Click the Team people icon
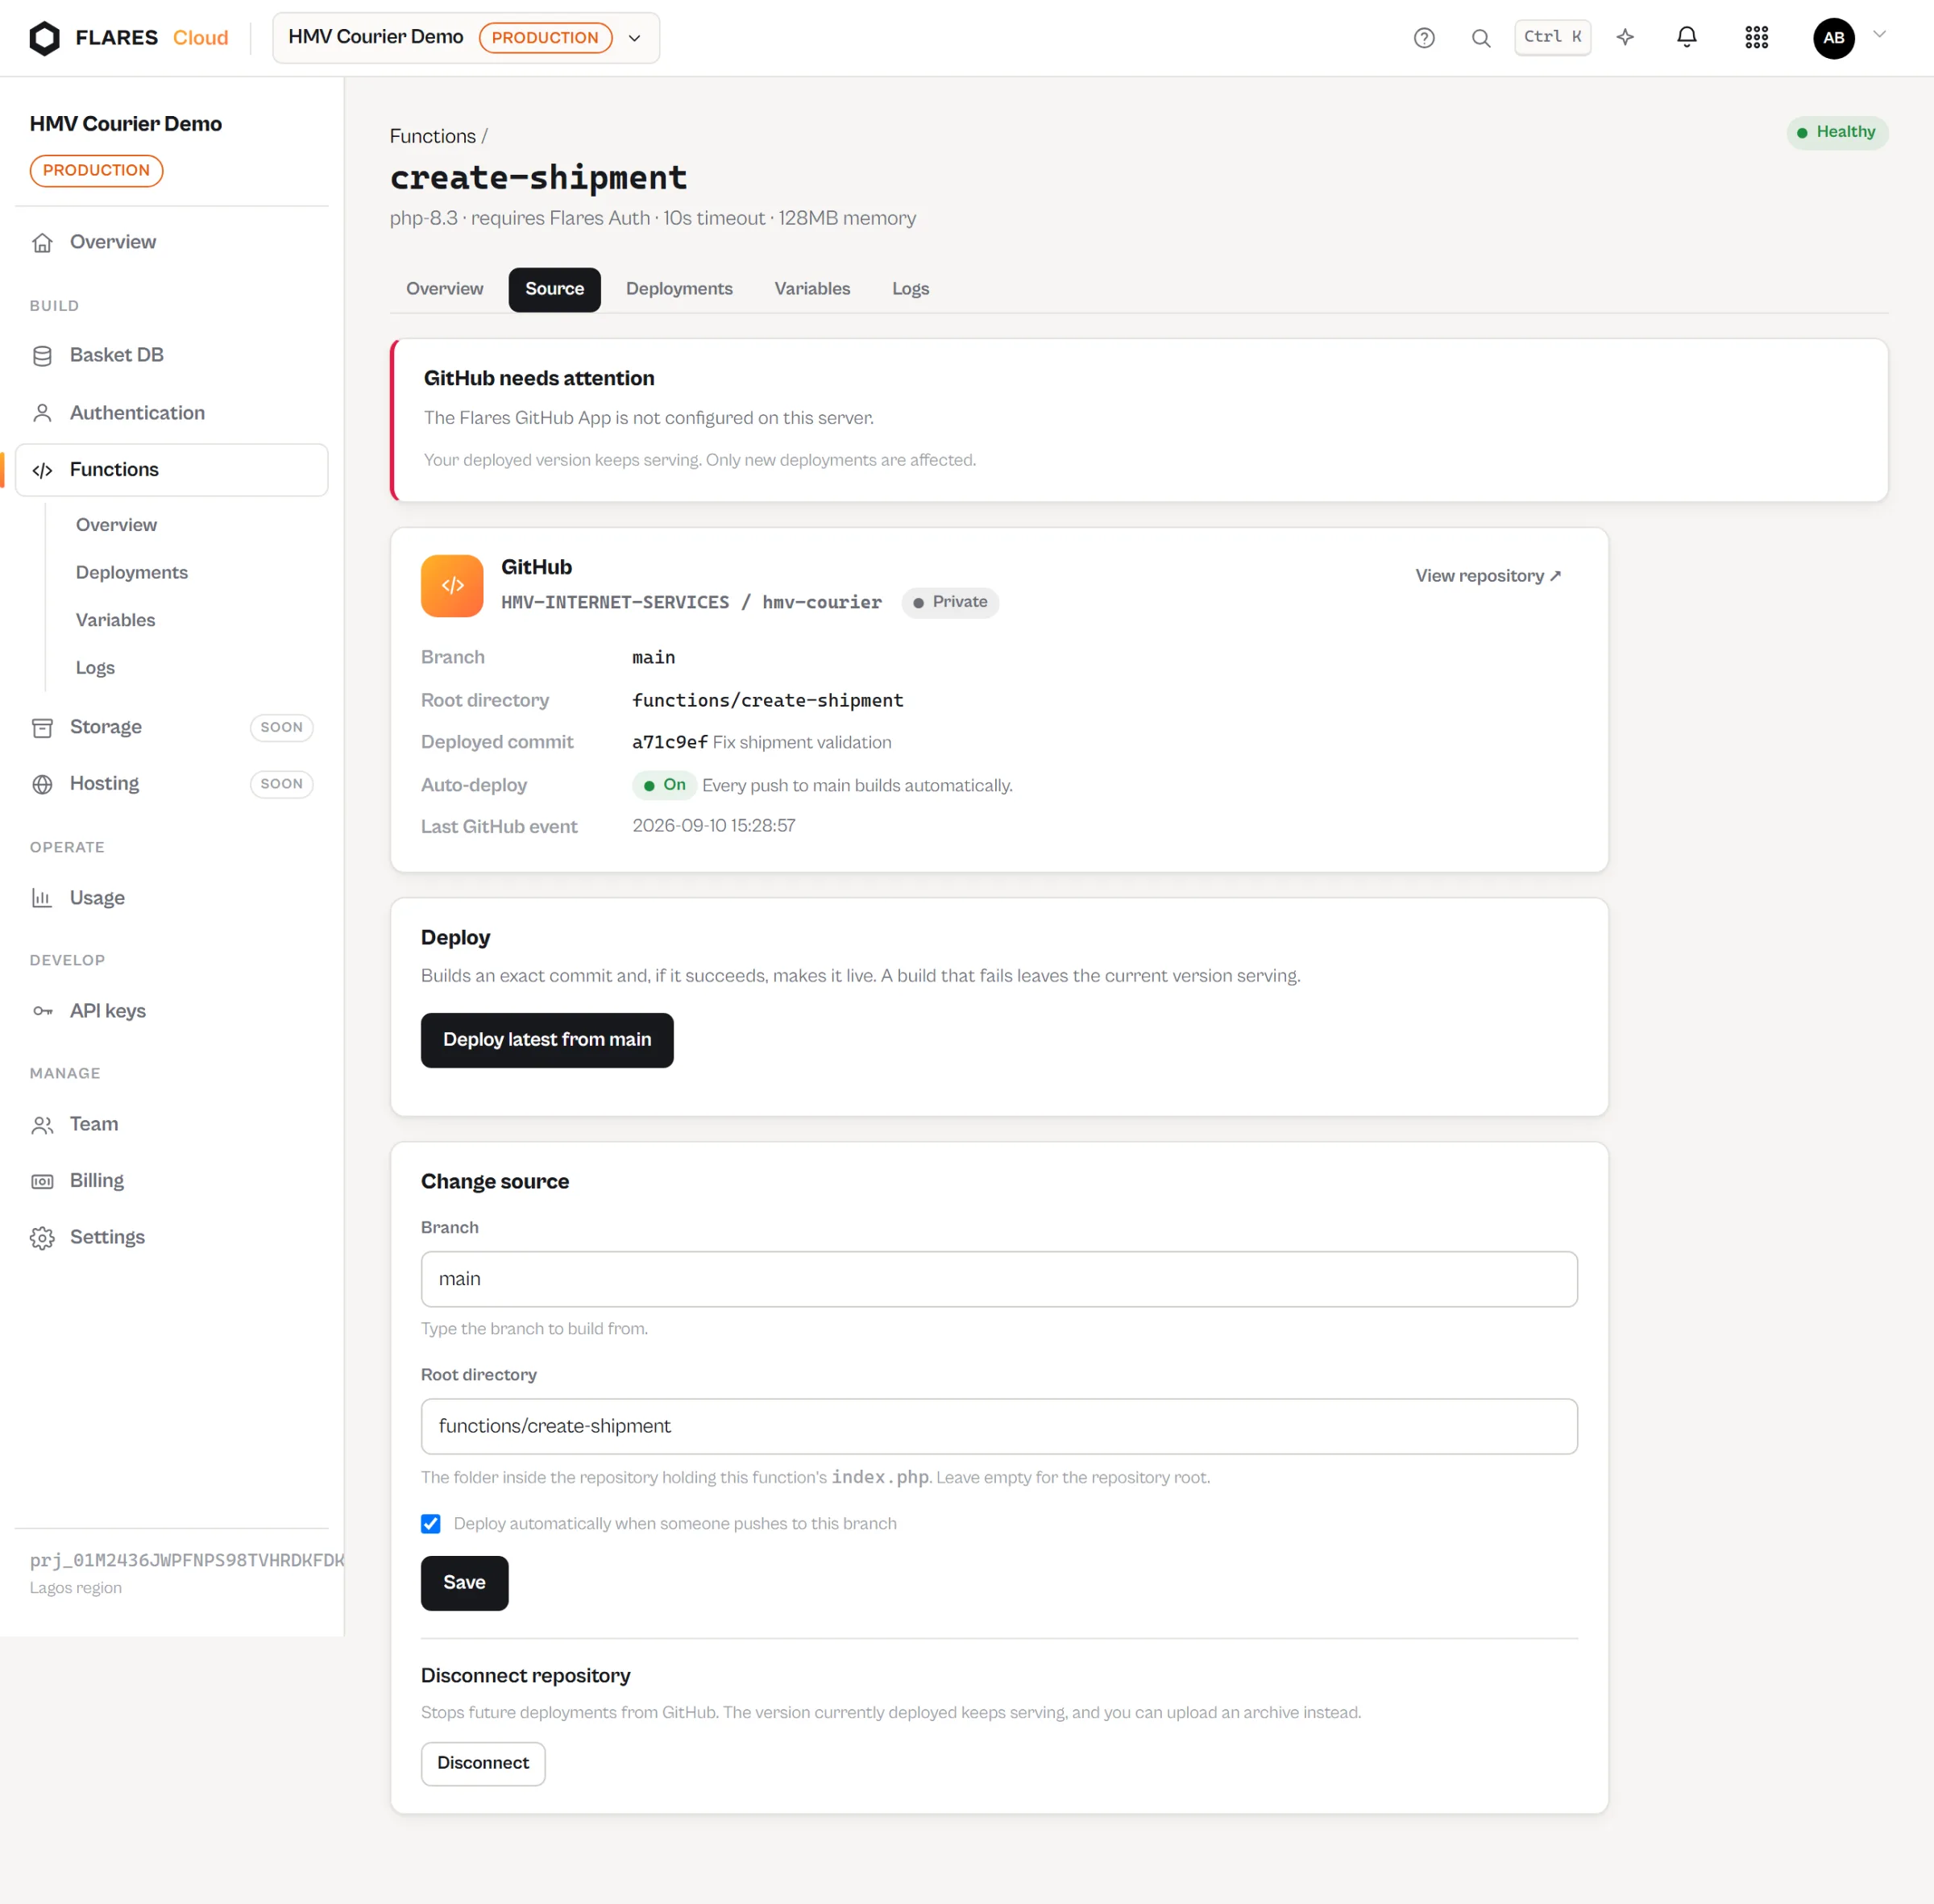Viewport: 1934px width, 1904px height. coord(42,1125)
